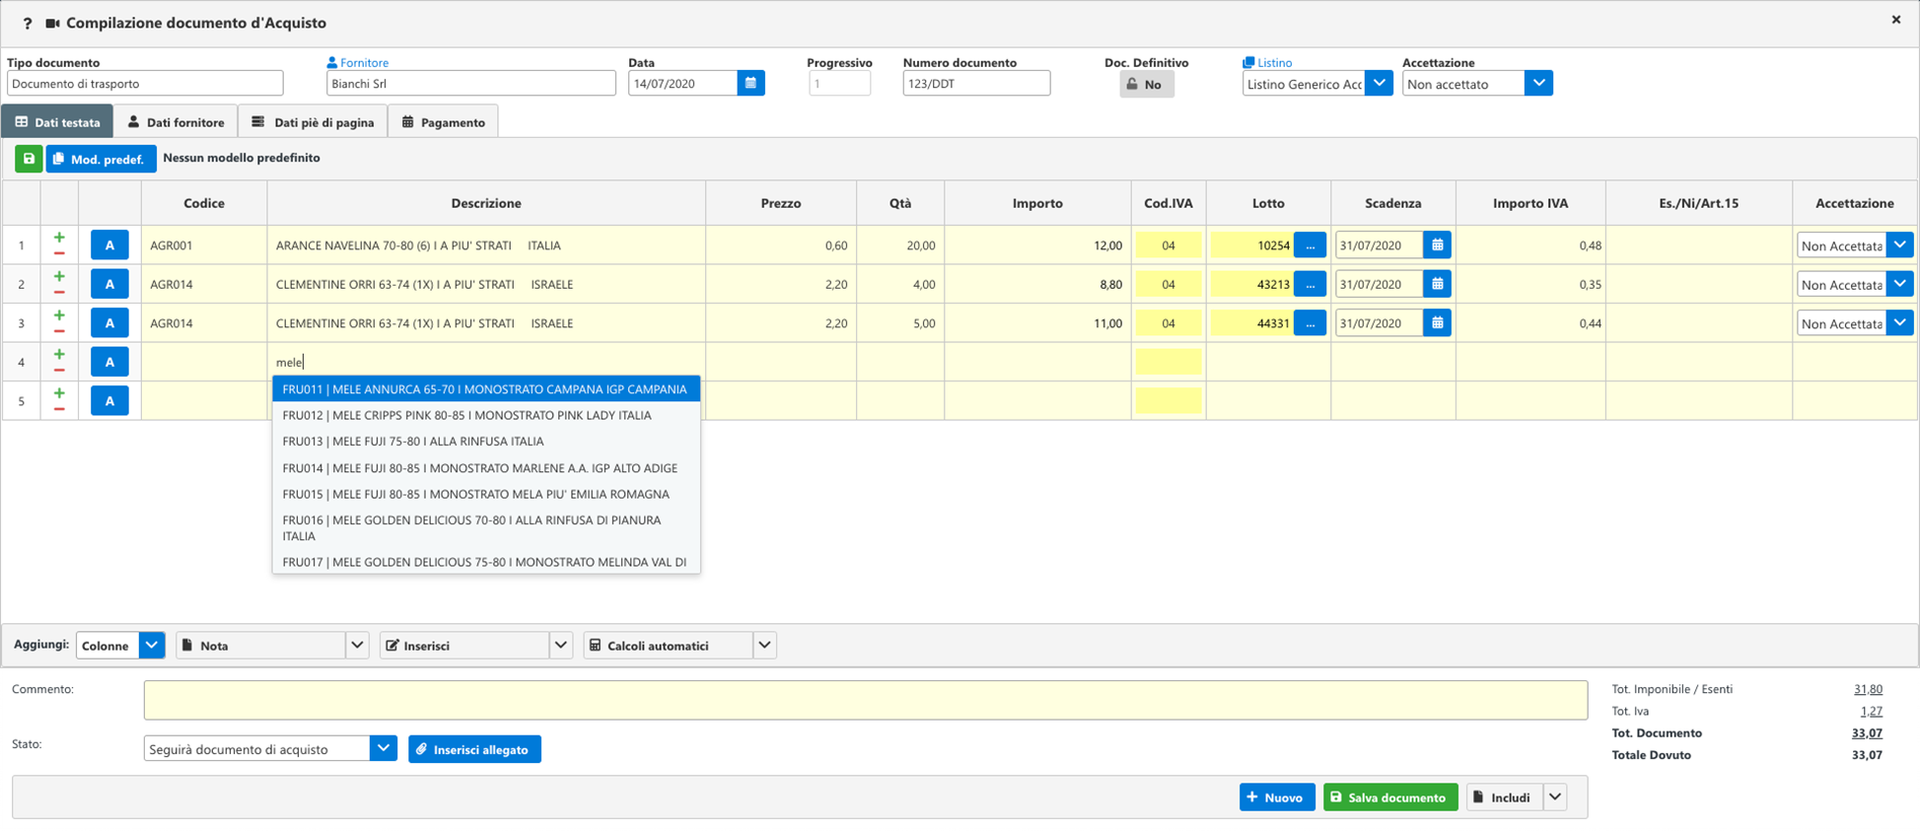The image size is (1920, 831).
Task: Expand the Nota dropdown arrow
Action: point(357,645)
